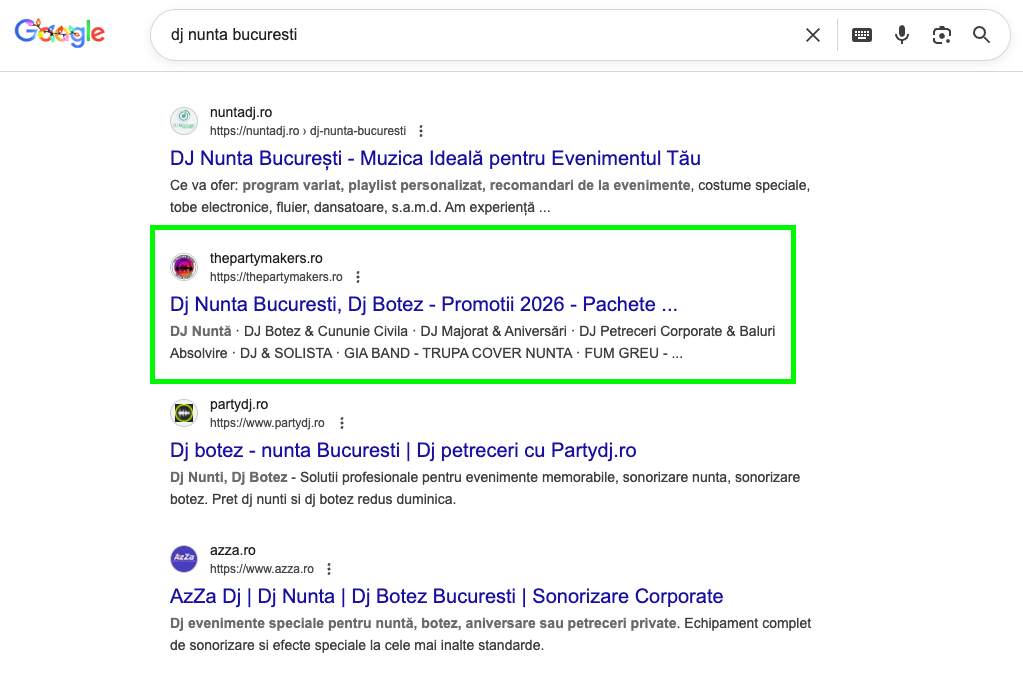Open Dj botez - nunta Bucuresti Partydj.ro result

(403, 451)
